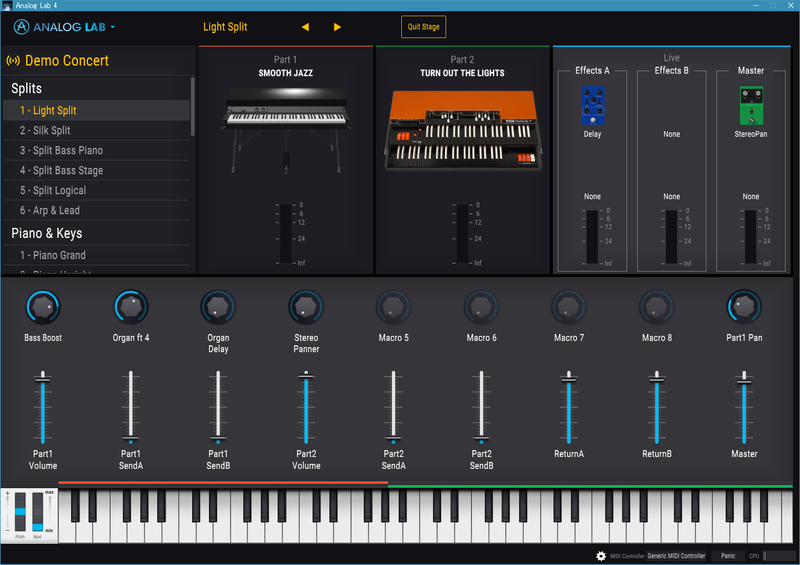The width and height of the screenshot is (800, 565).
Task: Click the Panic button
Action: [728, 556]
